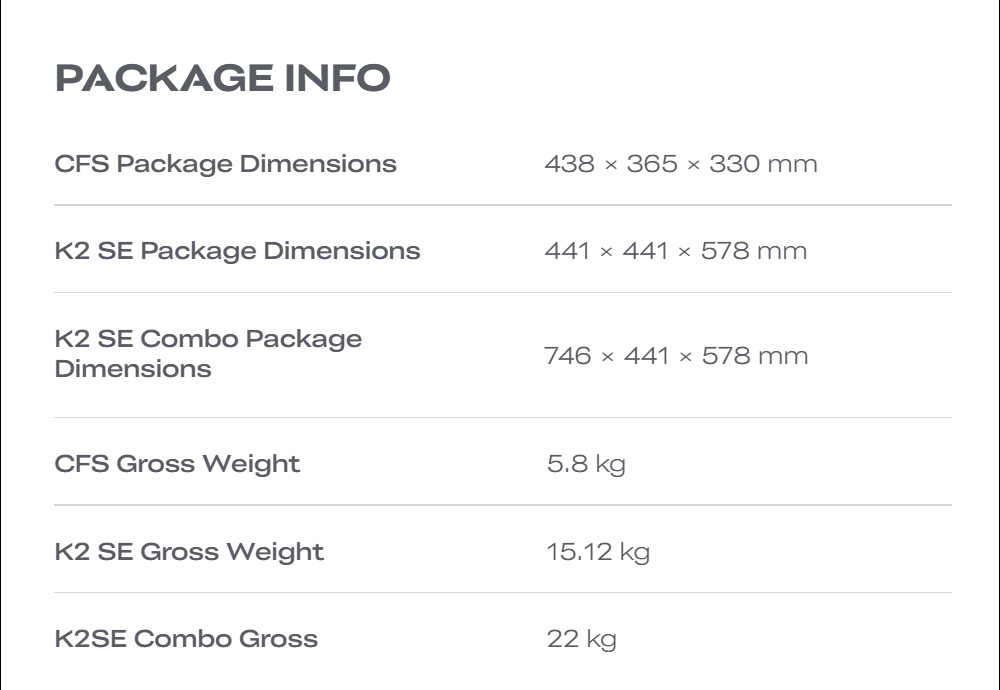Click the divider line under CFS Package Dimensions
The height and width of the screenshot is (690, 1000).
pos(502,205)
